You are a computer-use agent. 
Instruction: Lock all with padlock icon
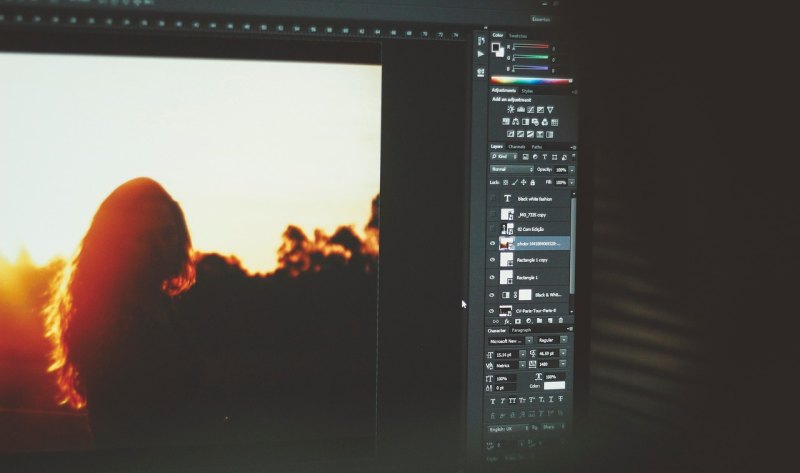pyautogui.click(x=533, y=182)
